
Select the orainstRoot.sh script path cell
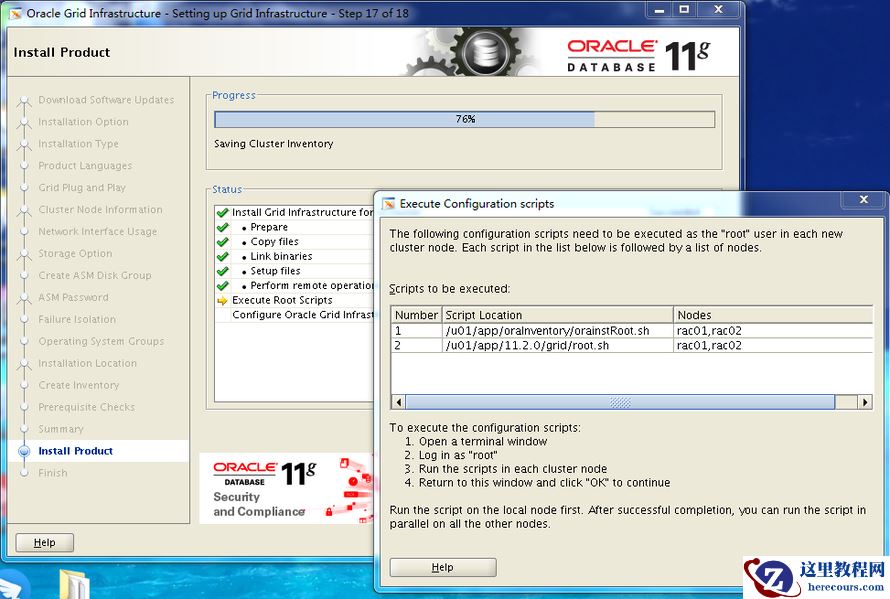click(x=557, y=330)
